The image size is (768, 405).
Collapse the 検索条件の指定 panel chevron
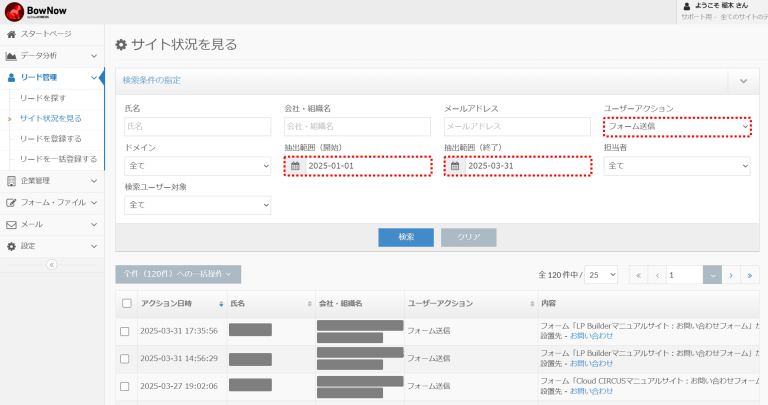[x=744, y=81]
